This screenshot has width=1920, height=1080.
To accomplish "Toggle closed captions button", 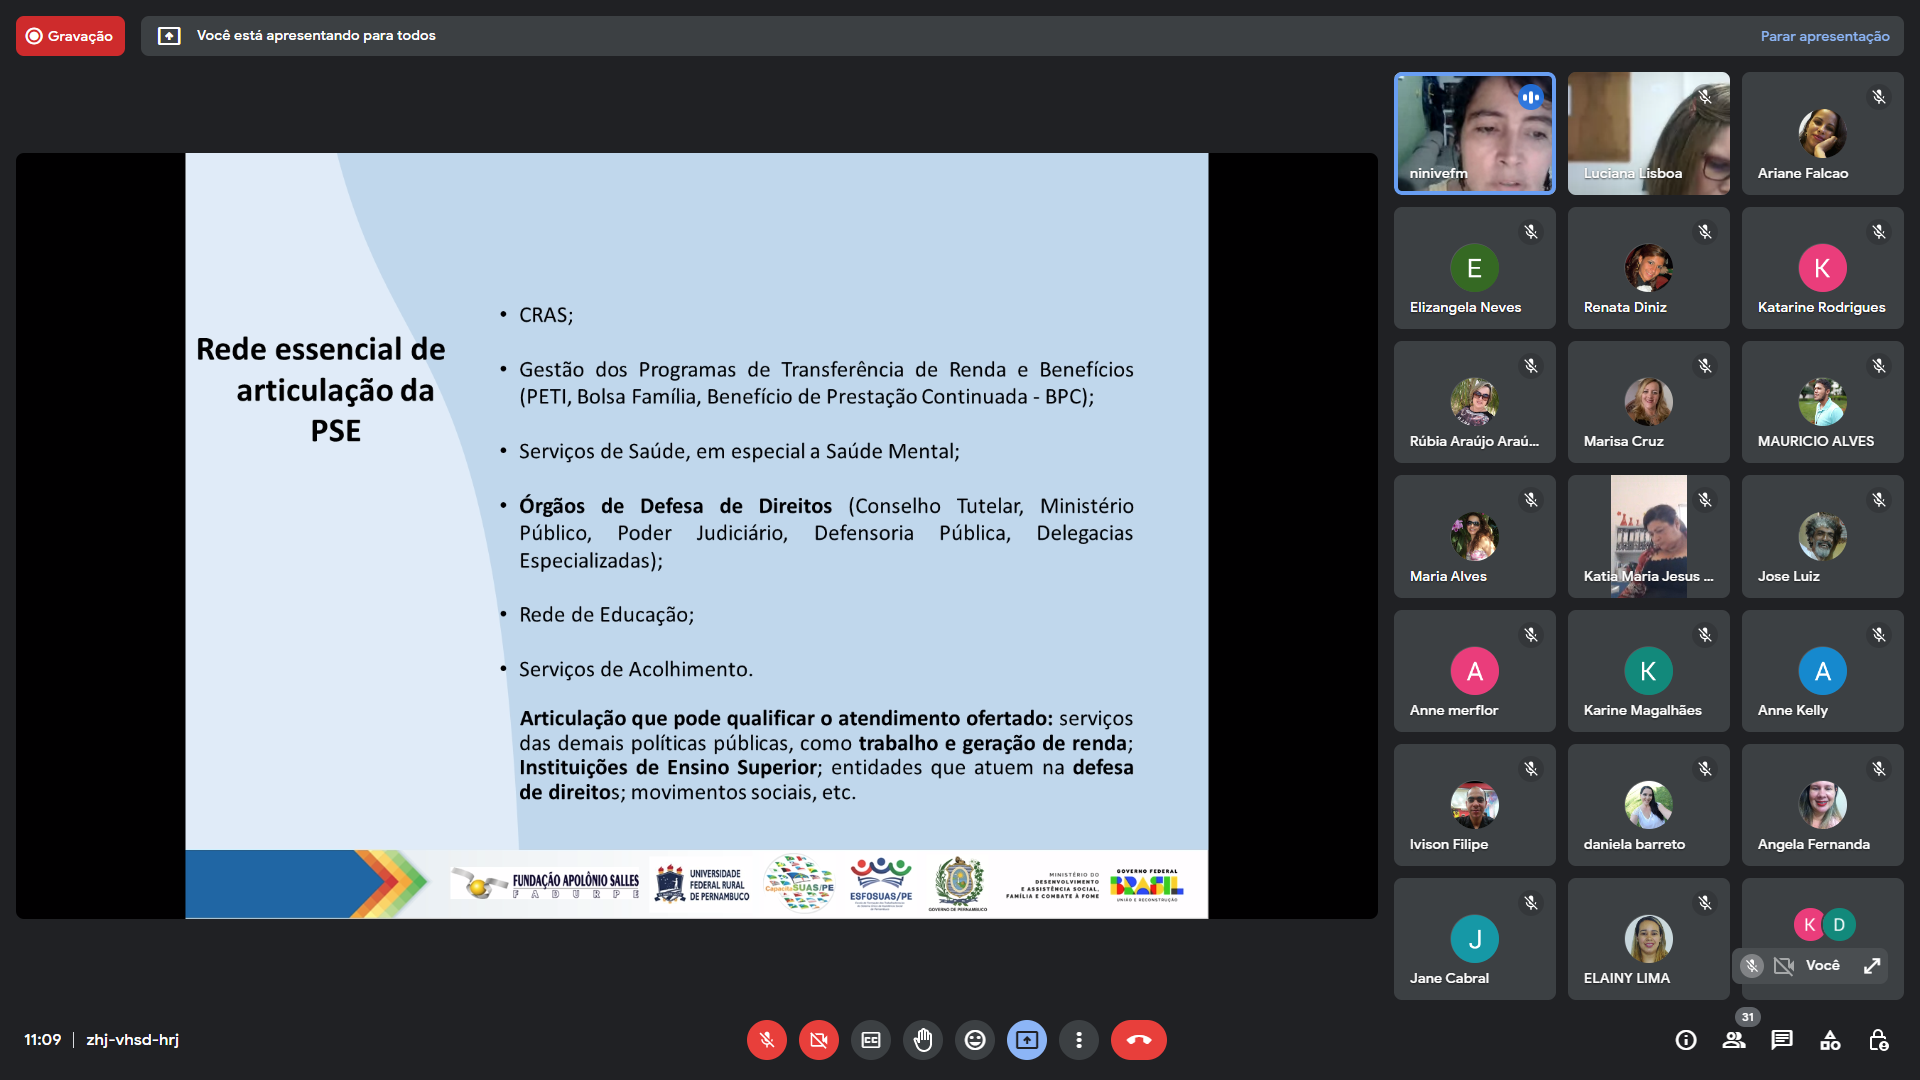I will coord(870,1040).
